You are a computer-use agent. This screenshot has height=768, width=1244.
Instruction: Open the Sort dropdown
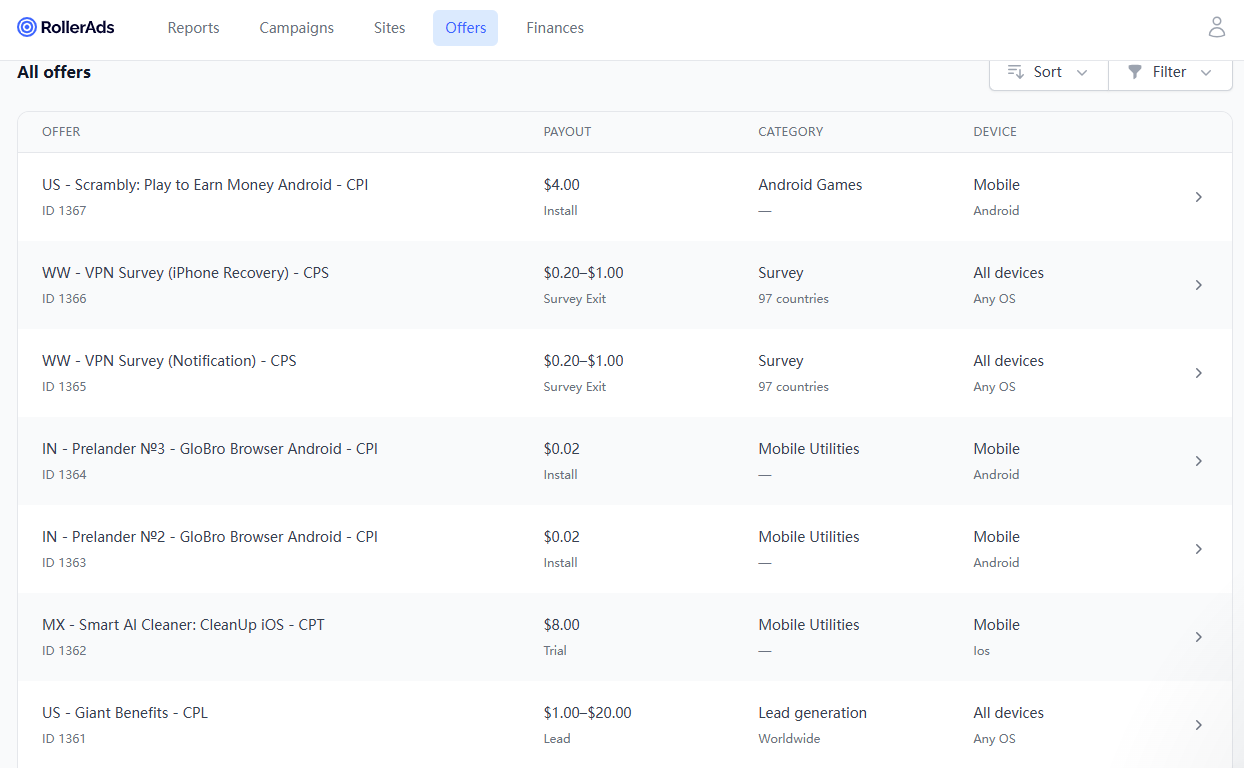(1049, 72)
